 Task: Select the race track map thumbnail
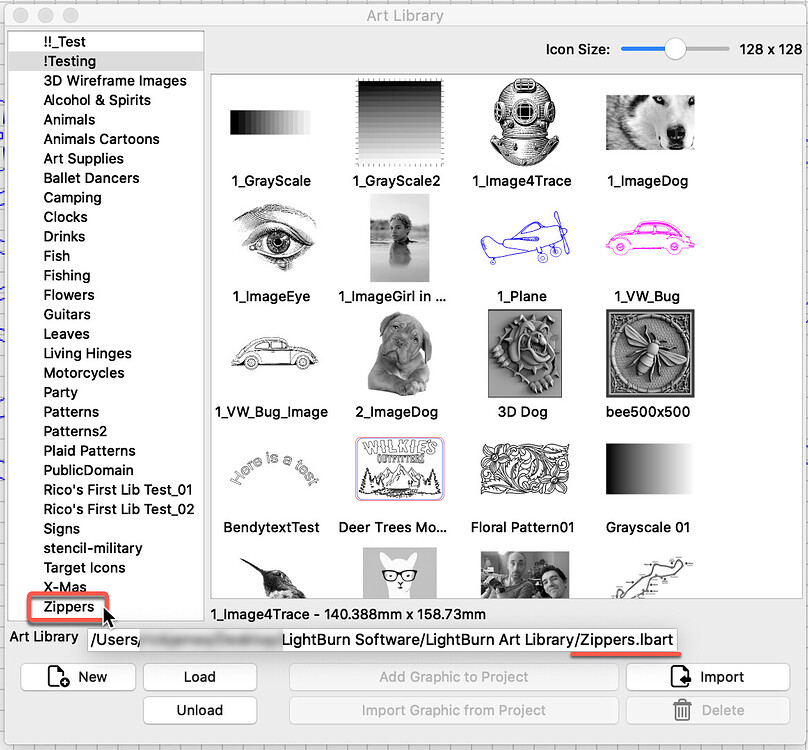(652, 577)
